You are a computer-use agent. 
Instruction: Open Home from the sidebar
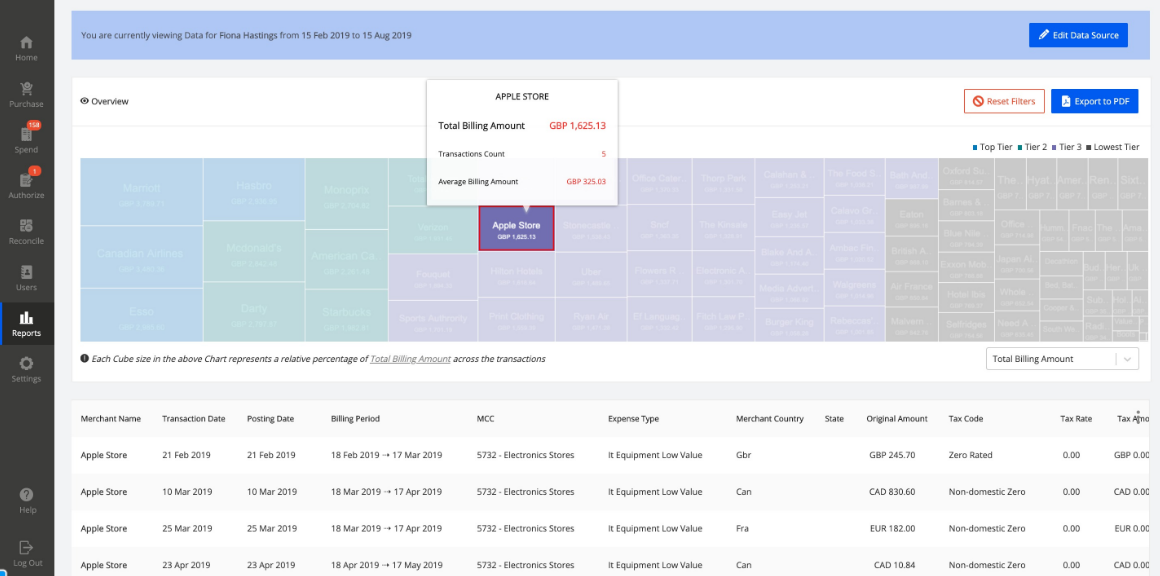27,49
